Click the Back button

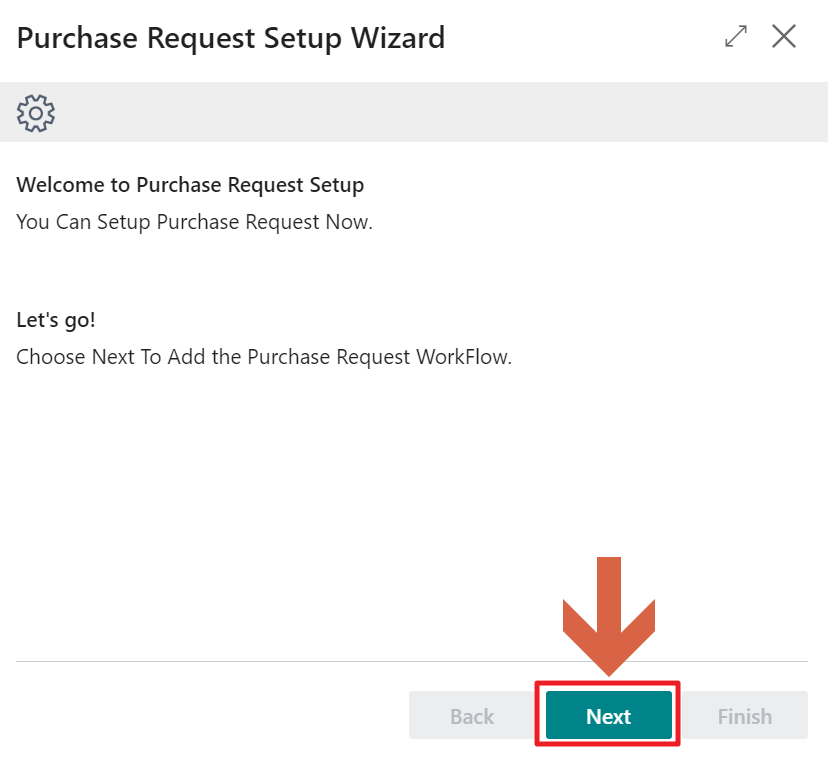[x=472, y=715]
